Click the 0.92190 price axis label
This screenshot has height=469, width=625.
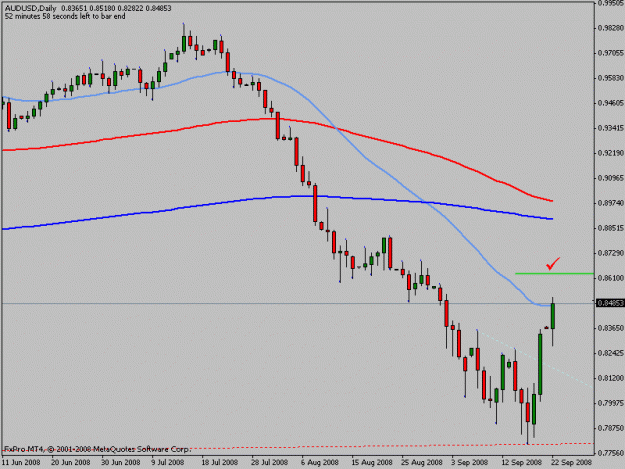click(x=610, y=153)
